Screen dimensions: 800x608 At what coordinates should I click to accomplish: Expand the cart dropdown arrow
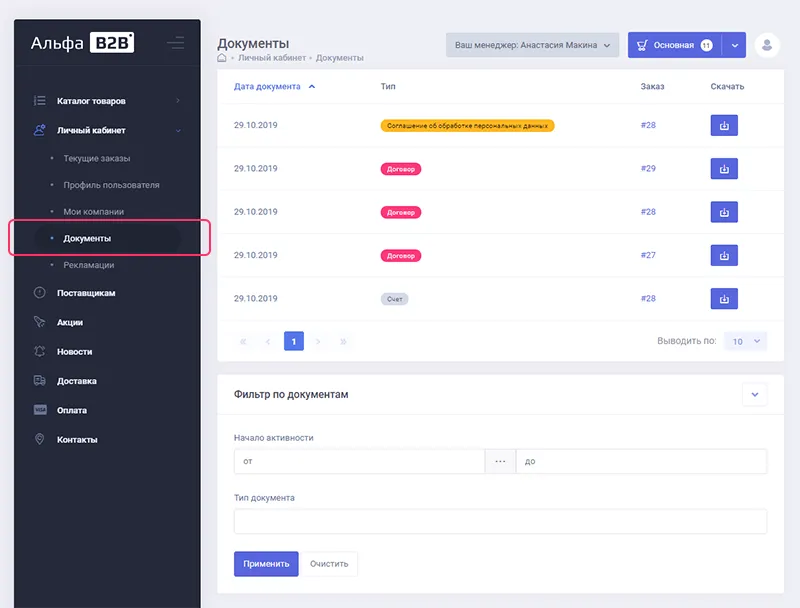tap(735, 45)
